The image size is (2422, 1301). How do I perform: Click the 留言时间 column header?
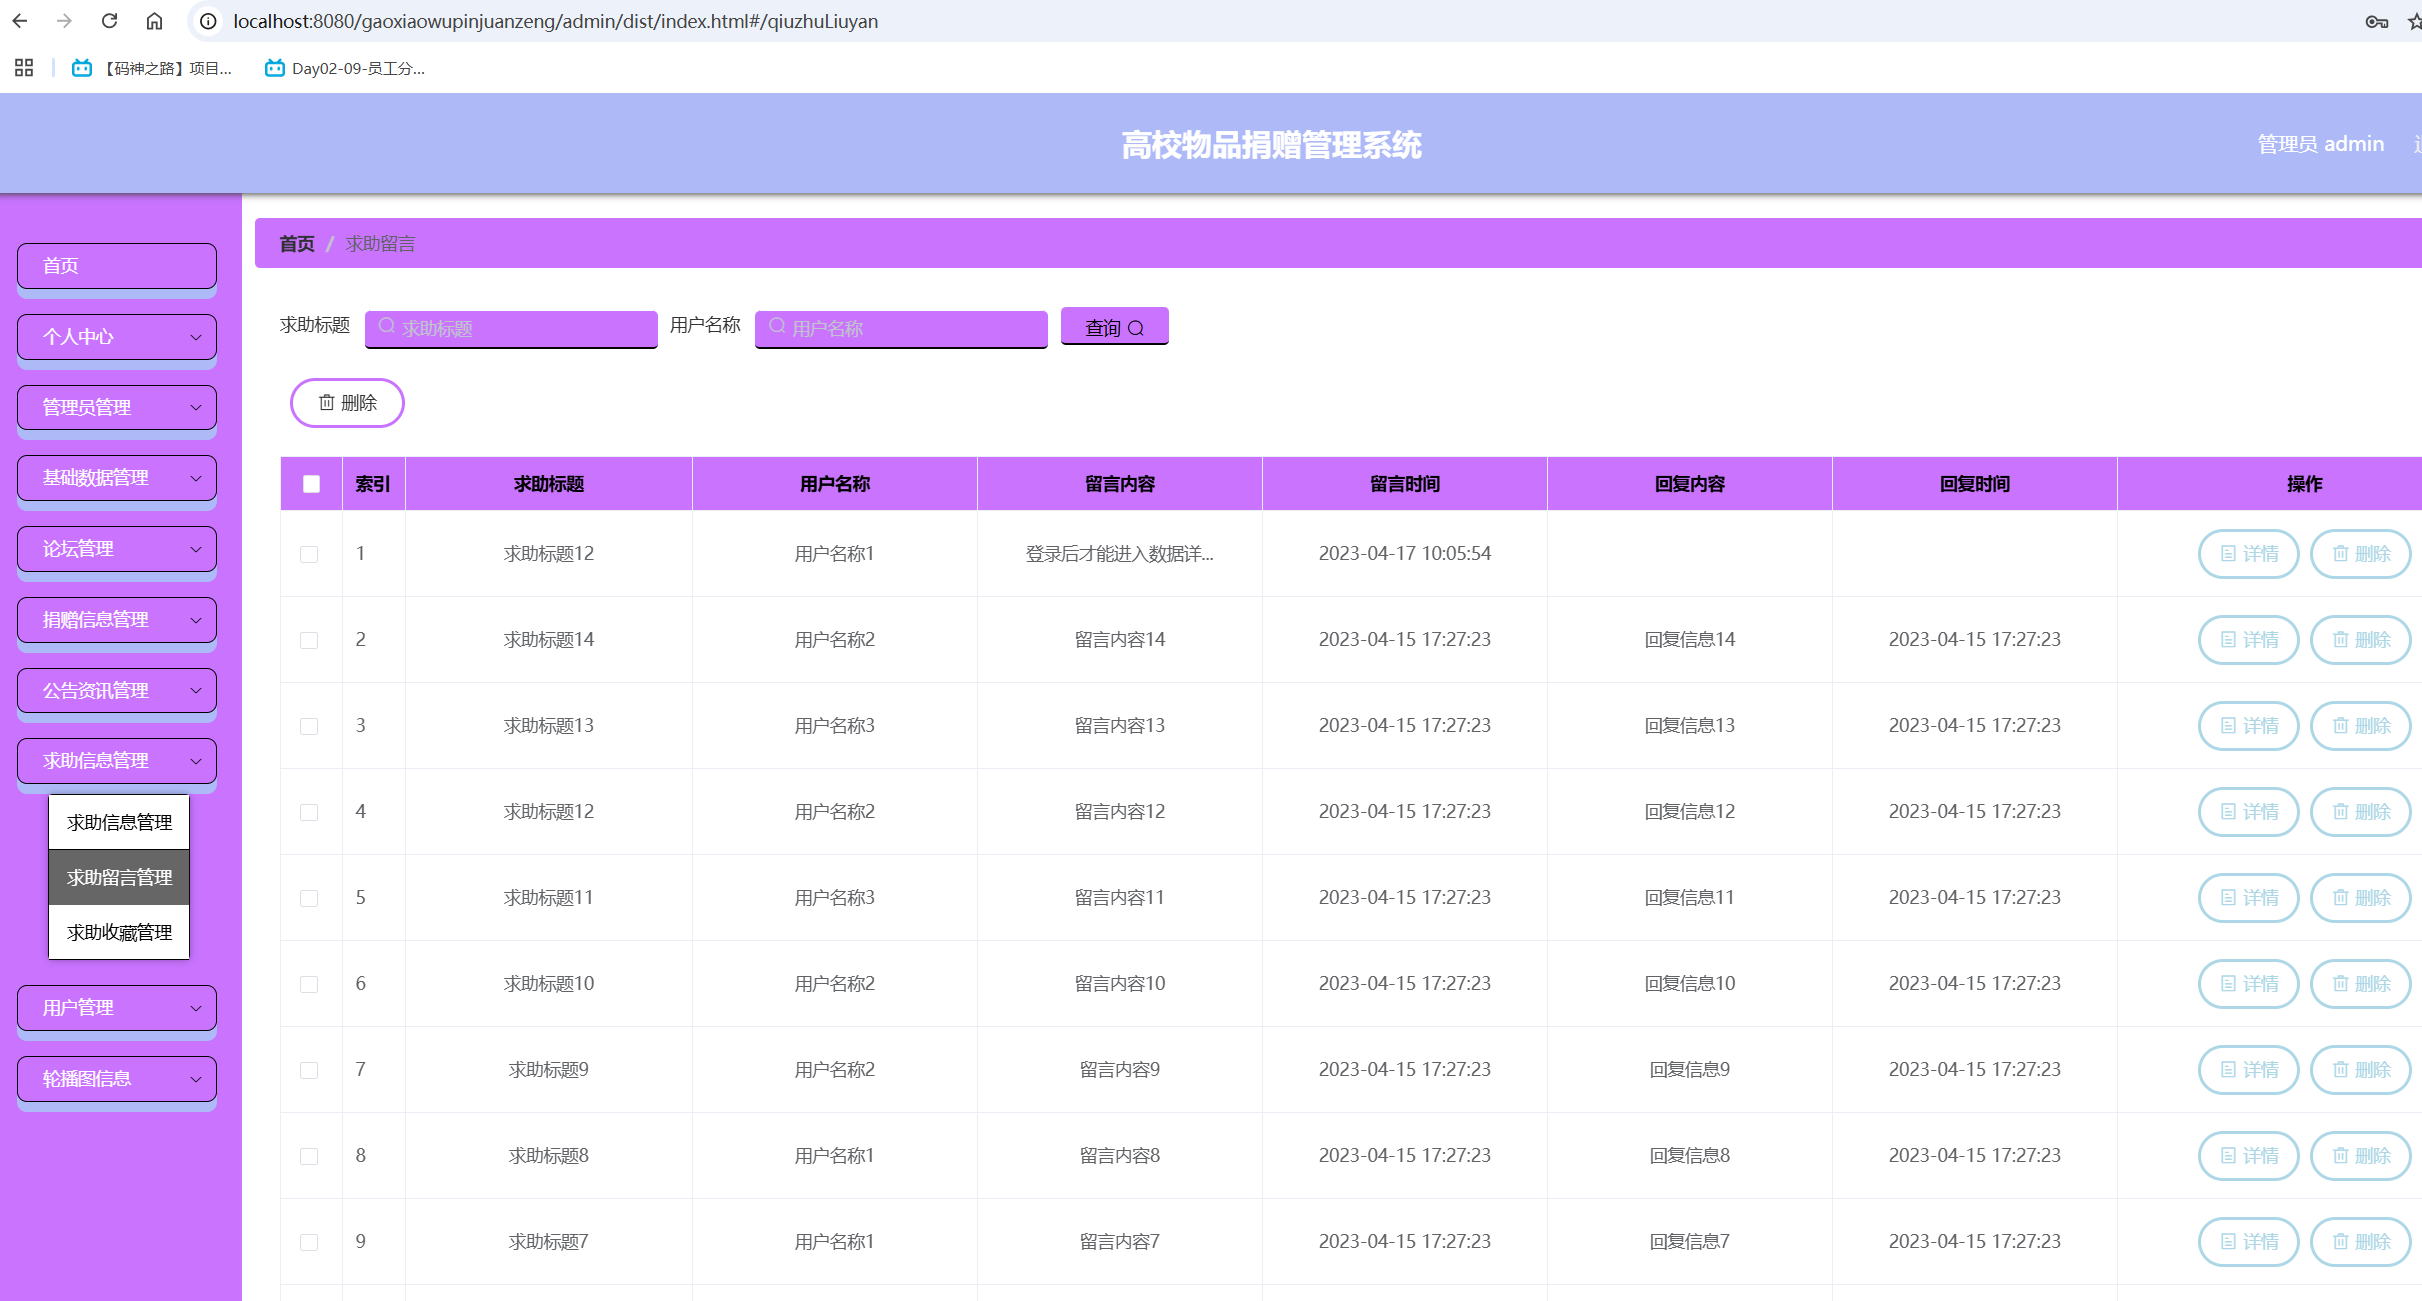1404,484
